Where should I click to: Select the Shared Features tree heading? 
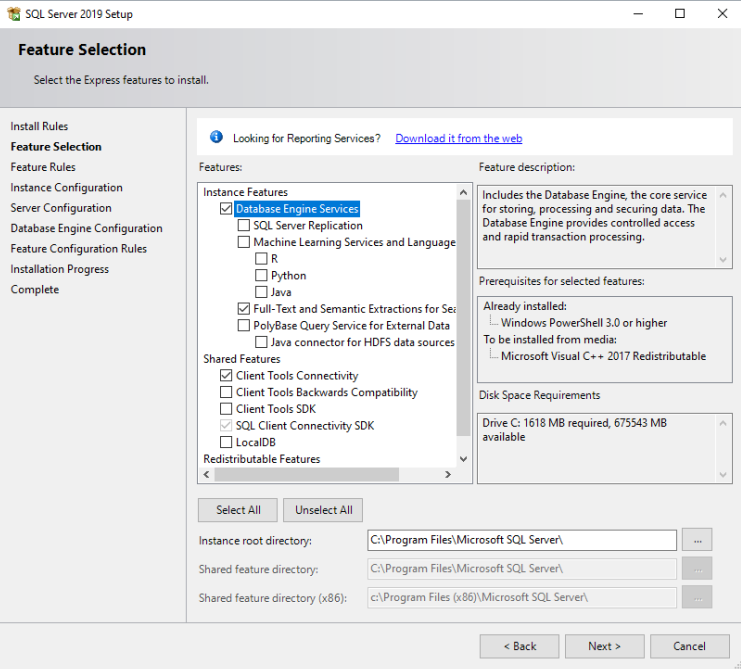pos(241,359)
